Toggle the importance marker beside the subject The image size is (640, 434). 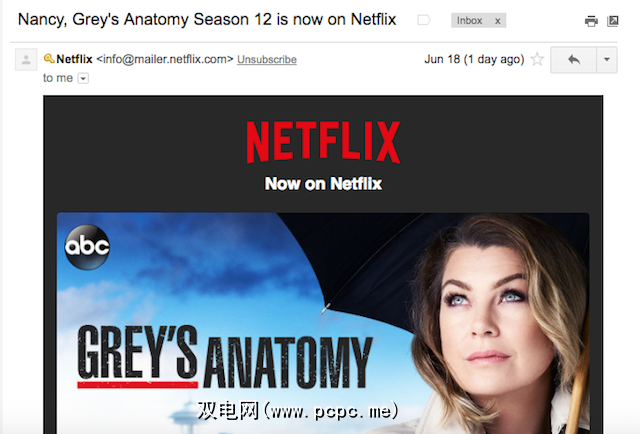(x=424, y=20)
